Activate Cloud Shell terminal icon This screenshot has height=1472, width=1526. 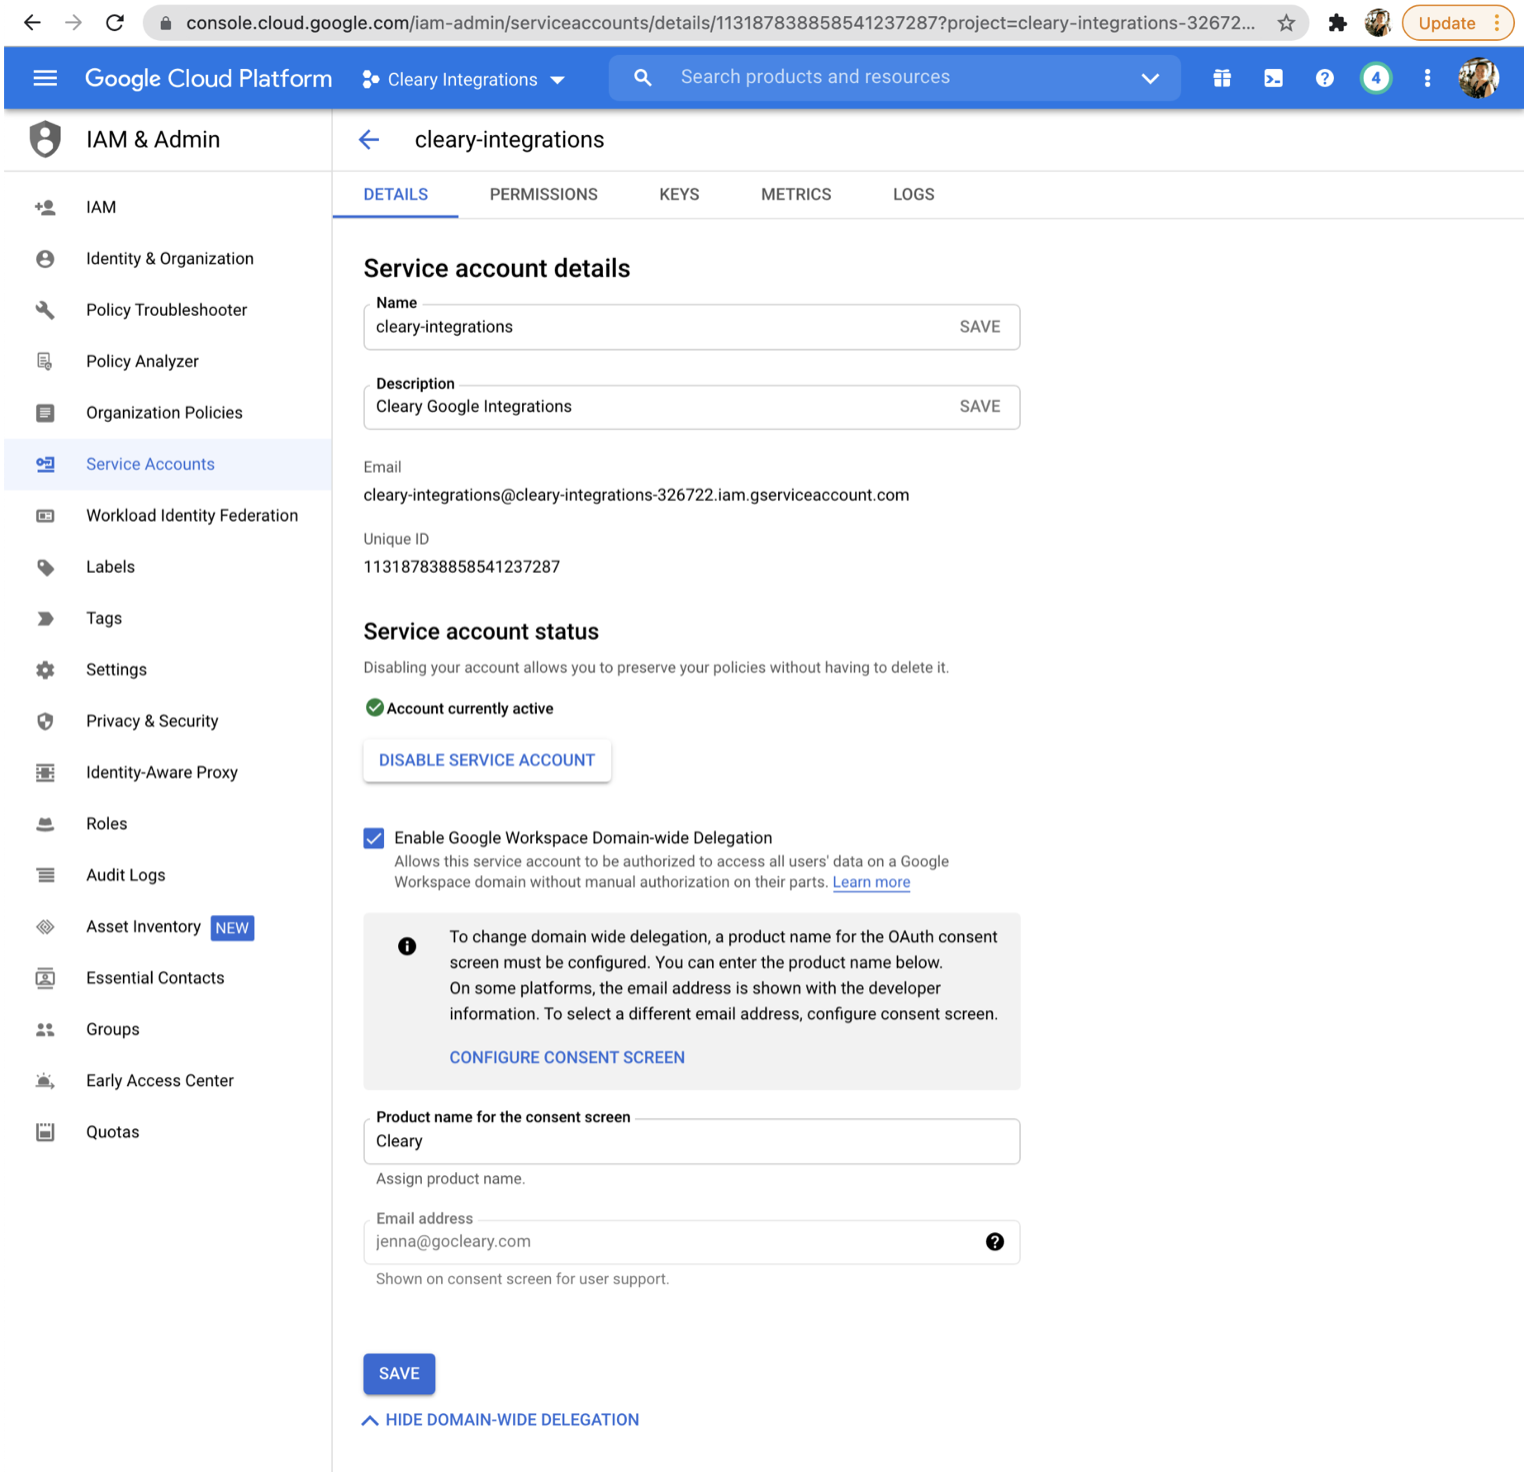tap(1273, 78)
